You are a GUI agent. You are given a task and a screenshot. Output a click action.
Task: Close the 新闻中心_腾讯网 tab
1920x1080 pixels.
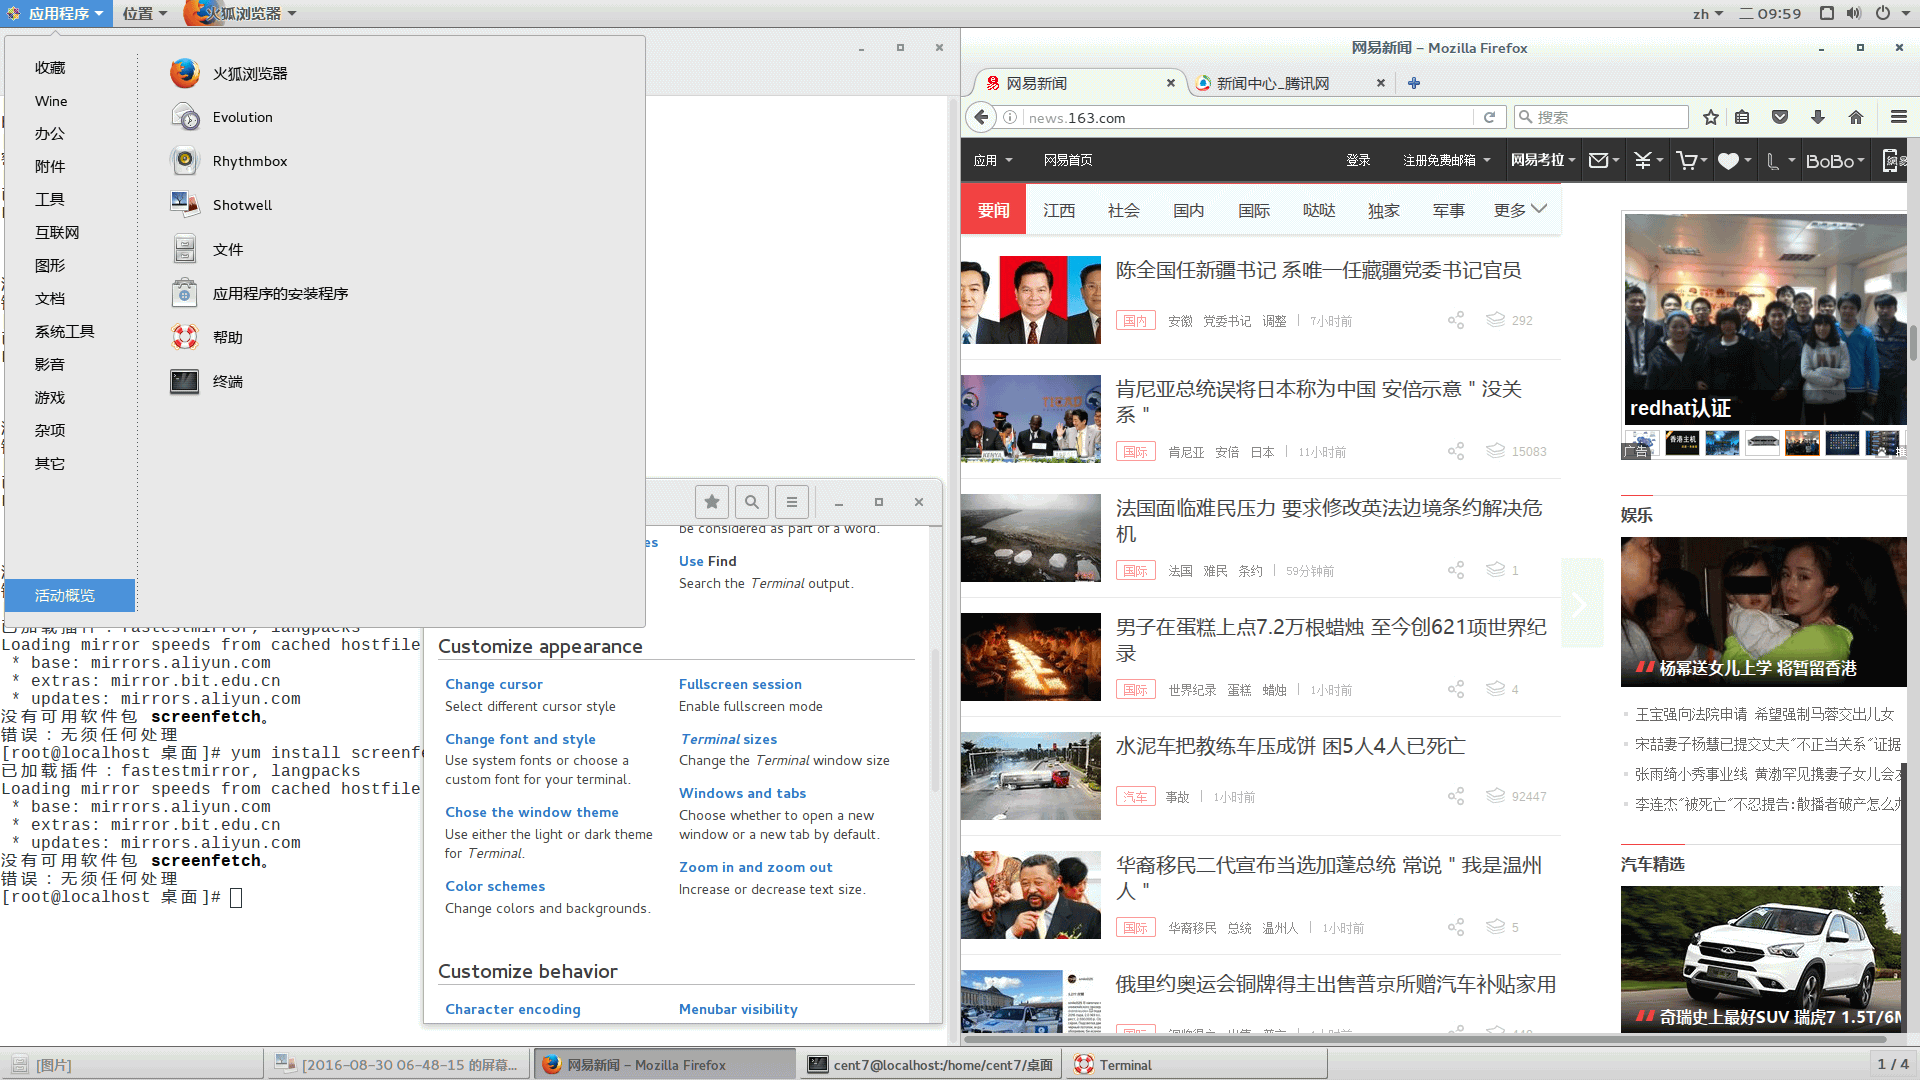(1381, 83)
